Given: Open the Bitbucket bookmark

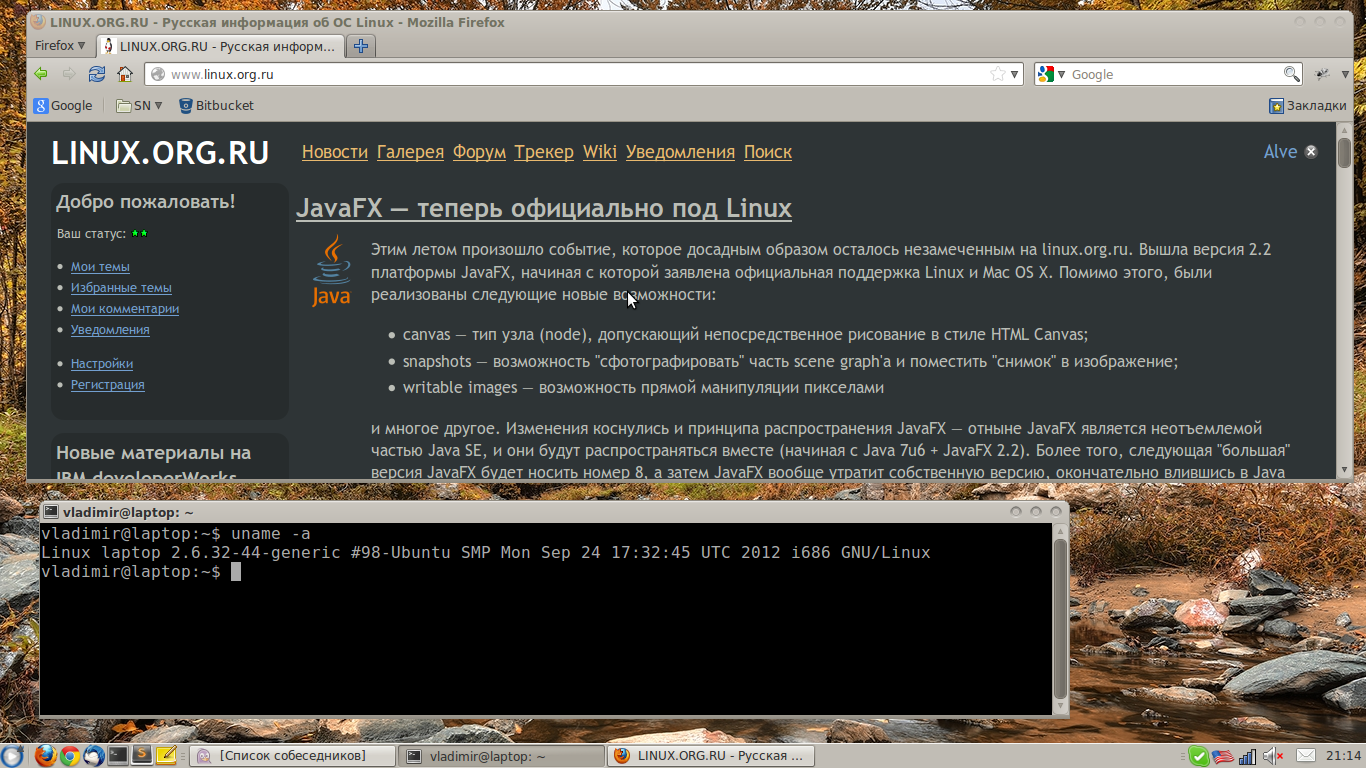Looking at the screenshot, I should tap(216, 105).
